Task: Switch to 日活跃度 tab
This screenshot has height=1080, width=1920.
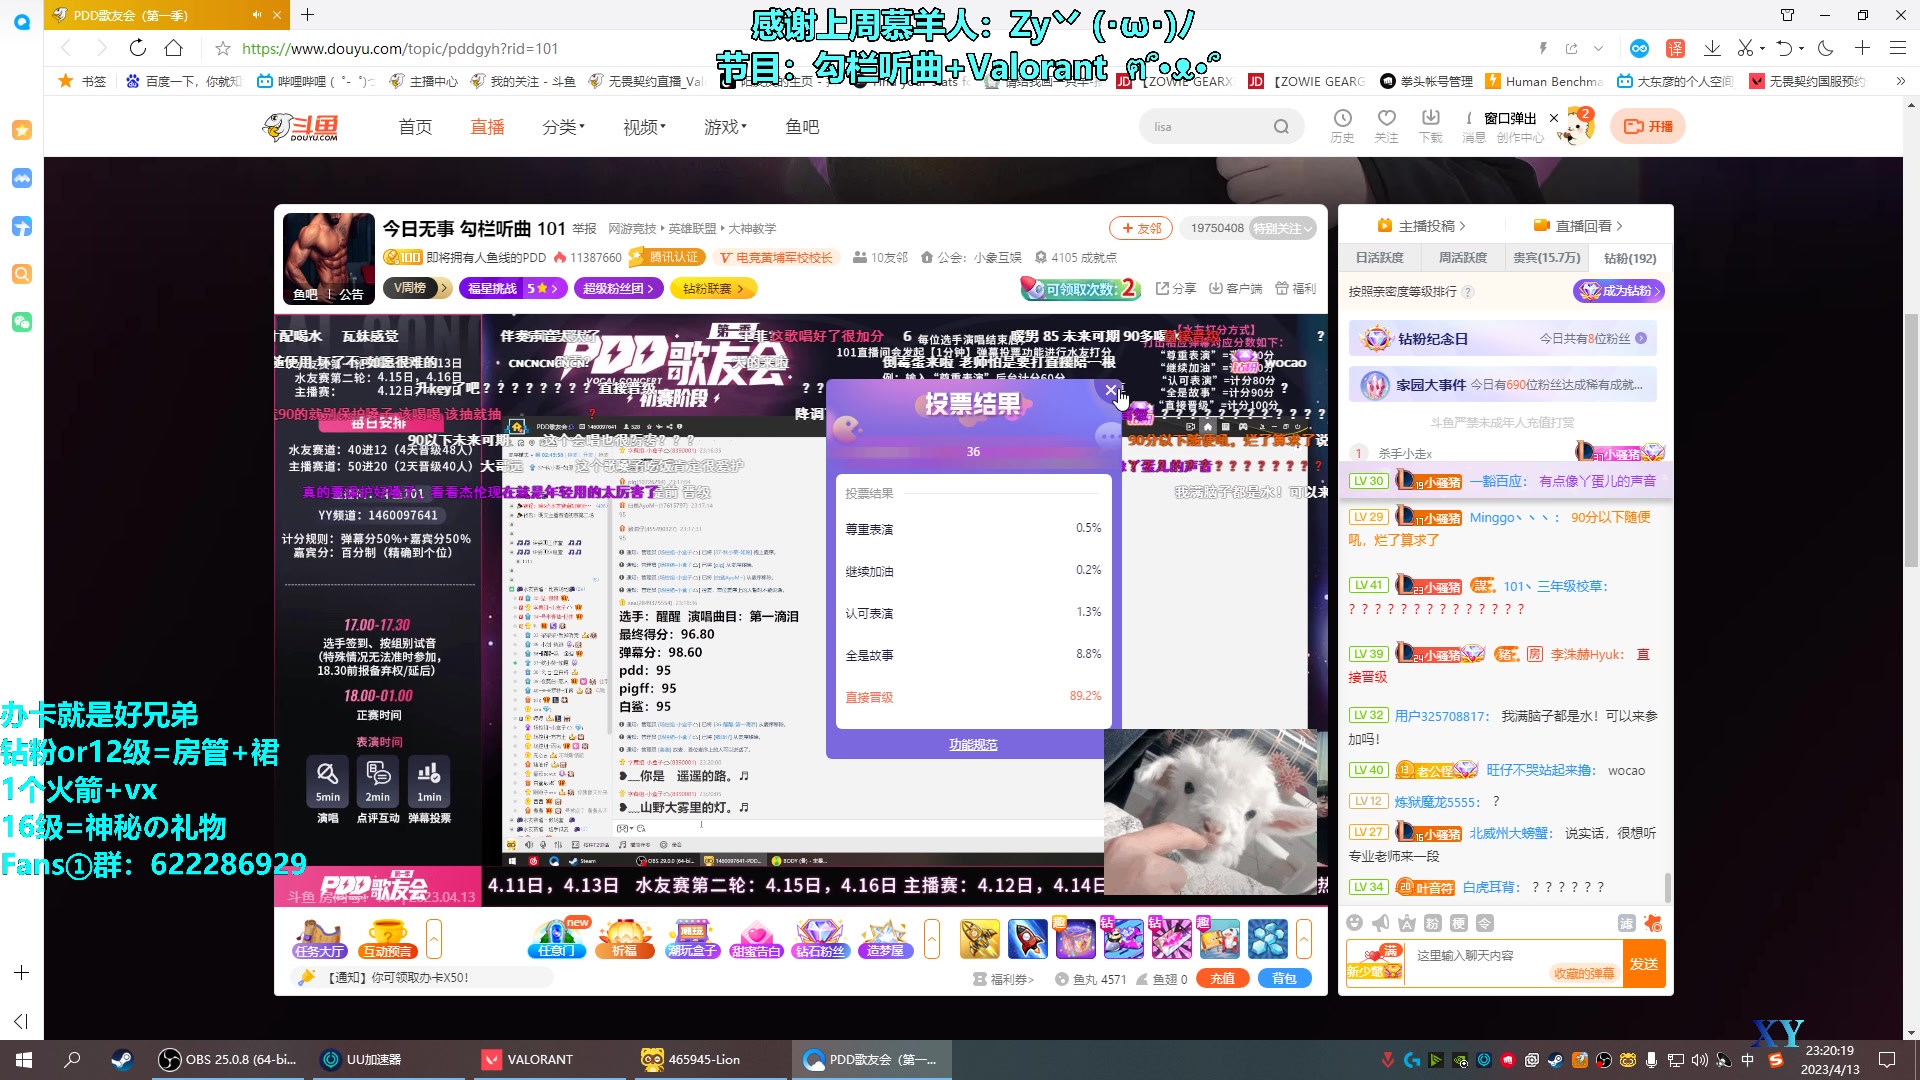Action: pos(1379,258)
